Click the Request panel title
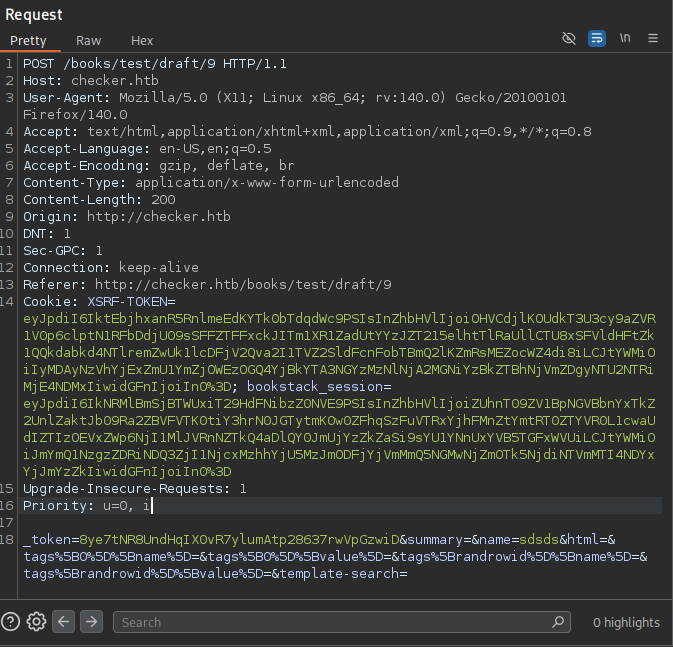 click(34, 14)
